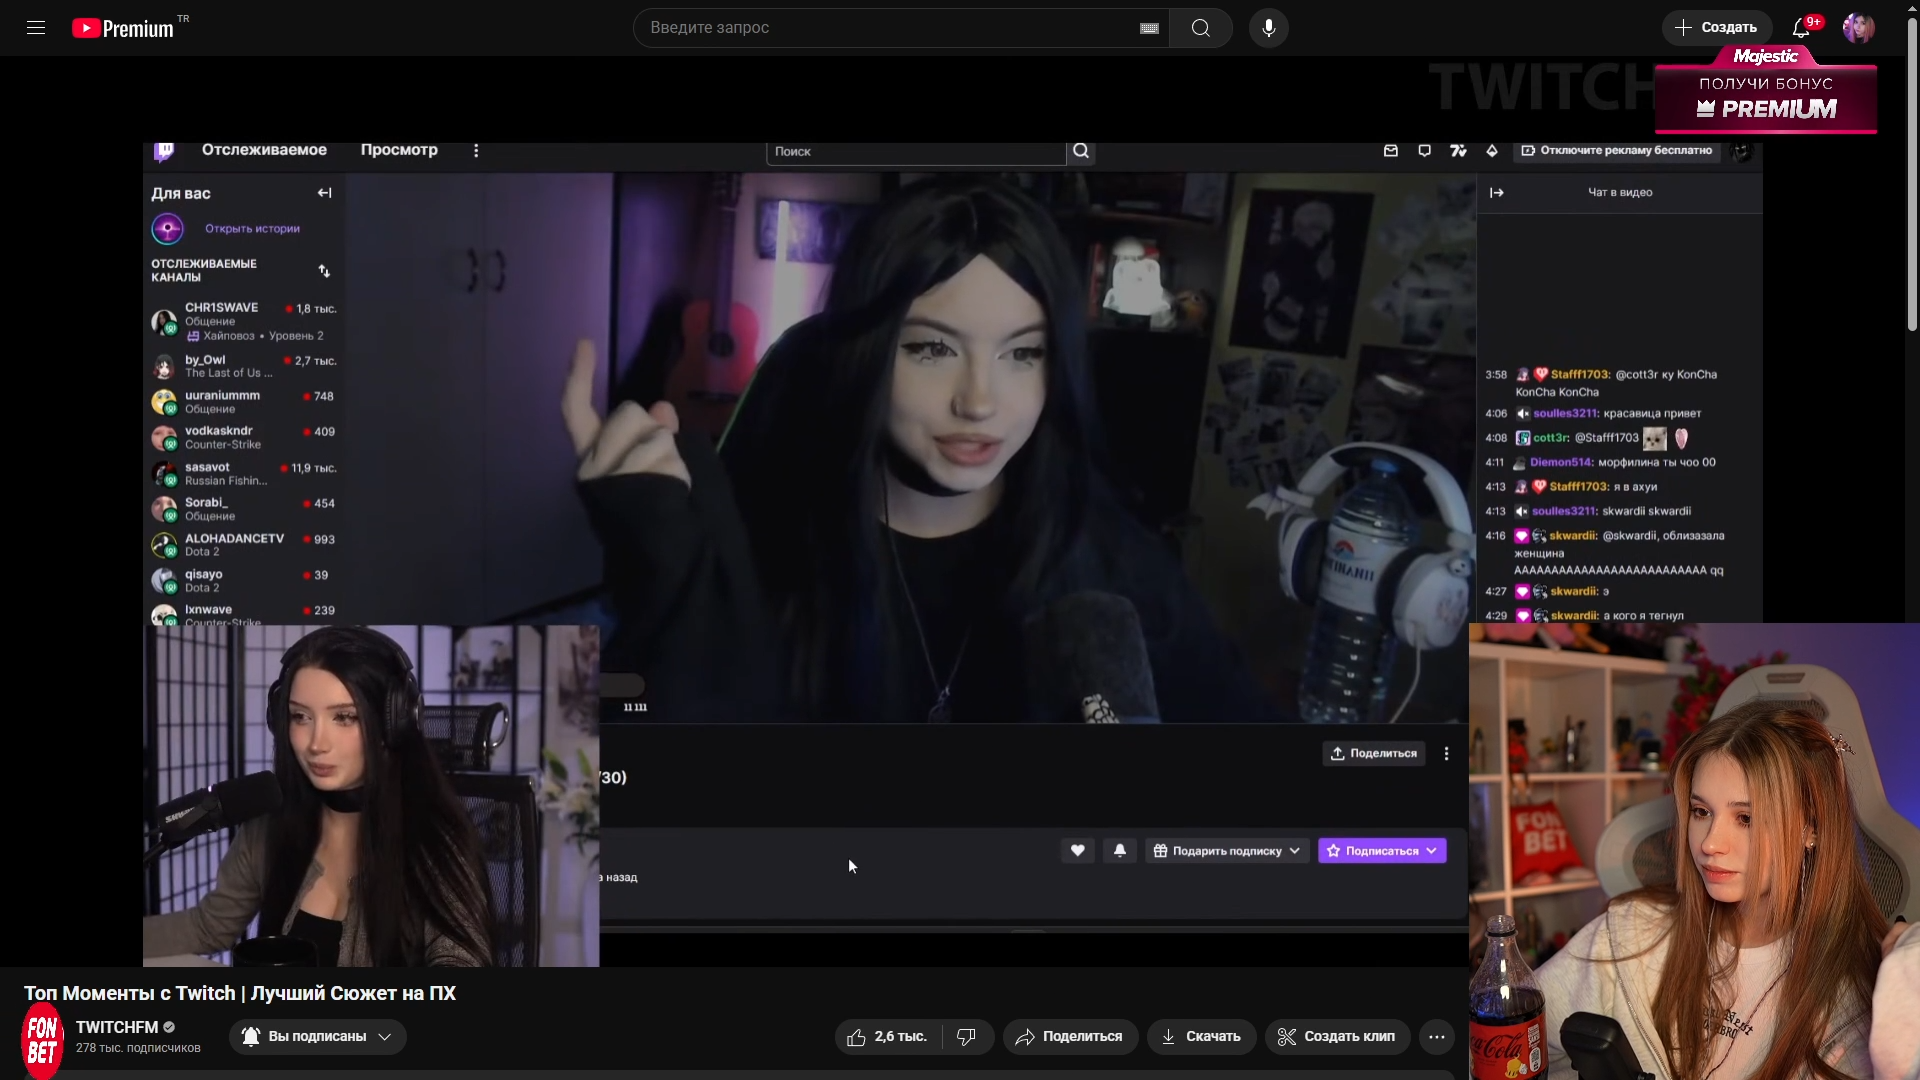1920x1080 pixels.
Task: Click the heart follow icon
Action: [1077, 851]
